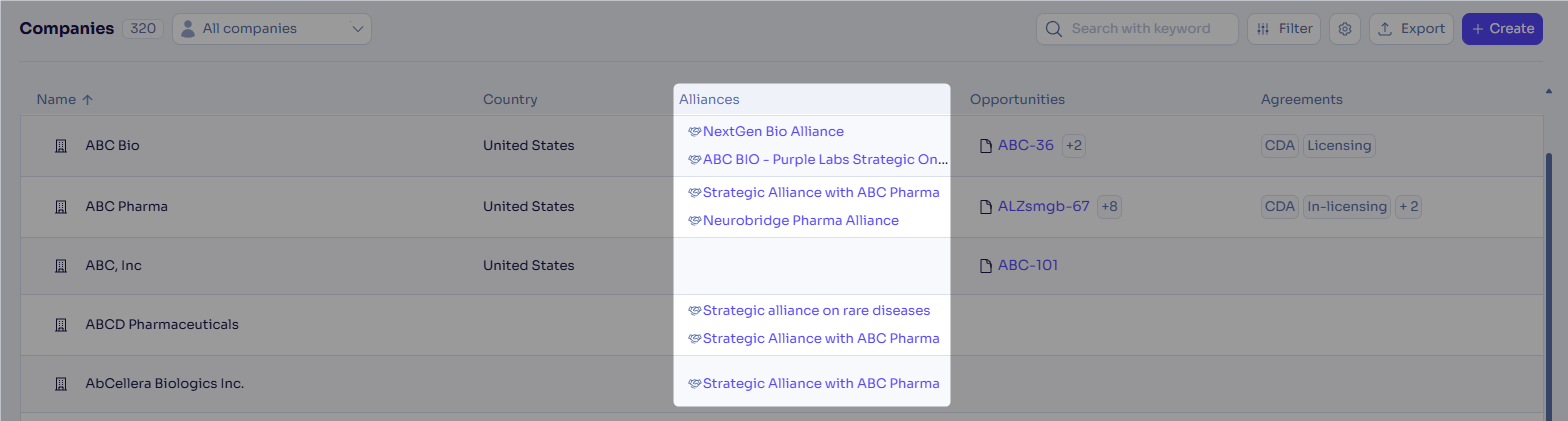Viewport: 1568px width, 421px height.
Task: Open the Neurobridge Pharma Alliance link
Action: (800, 221)
